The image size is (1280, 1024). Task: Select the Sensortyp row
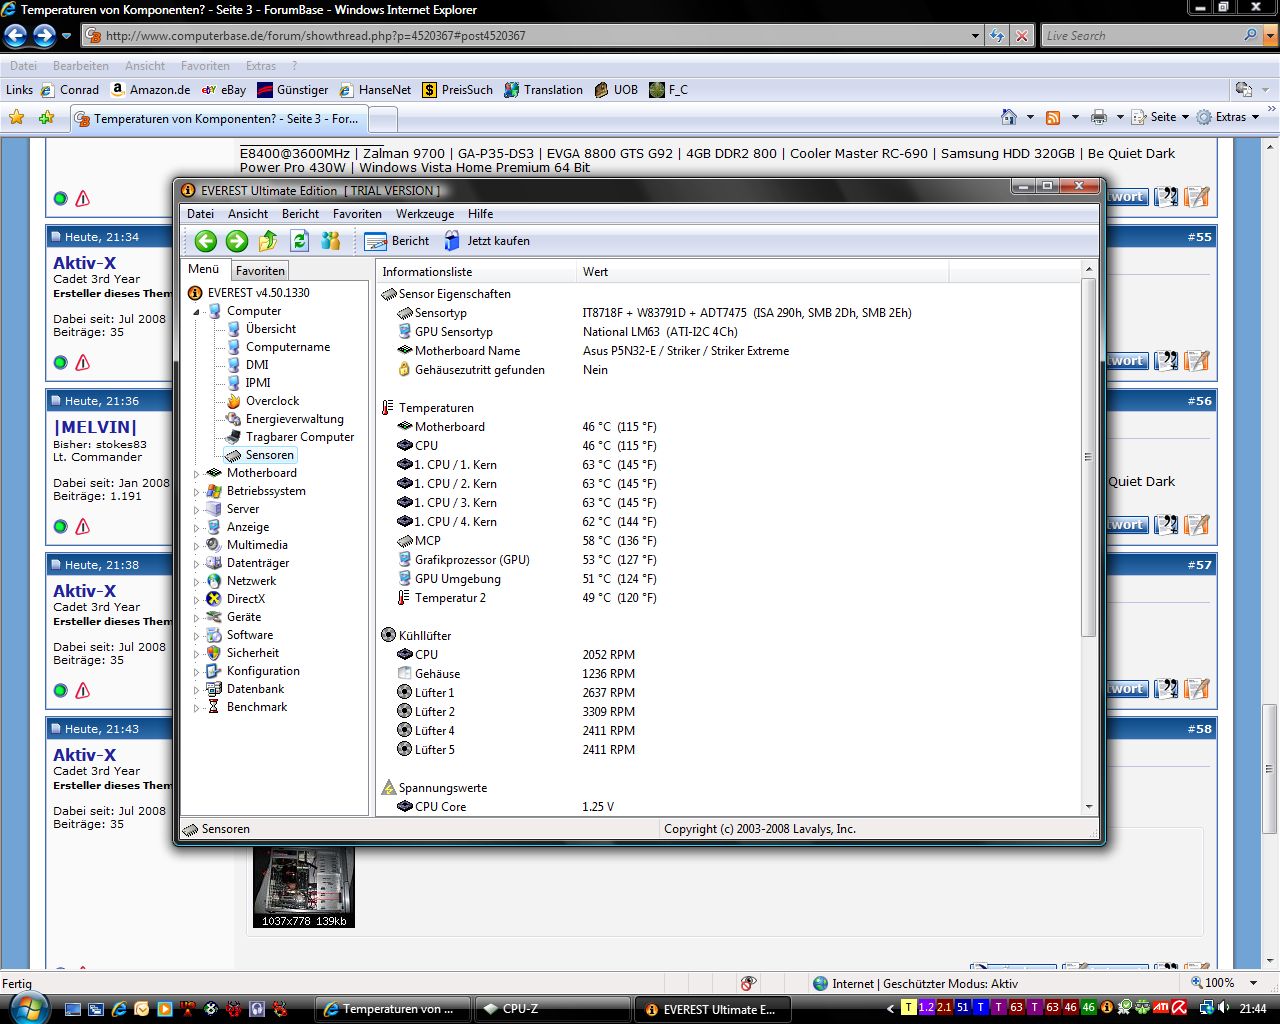(x=728, y=313)
